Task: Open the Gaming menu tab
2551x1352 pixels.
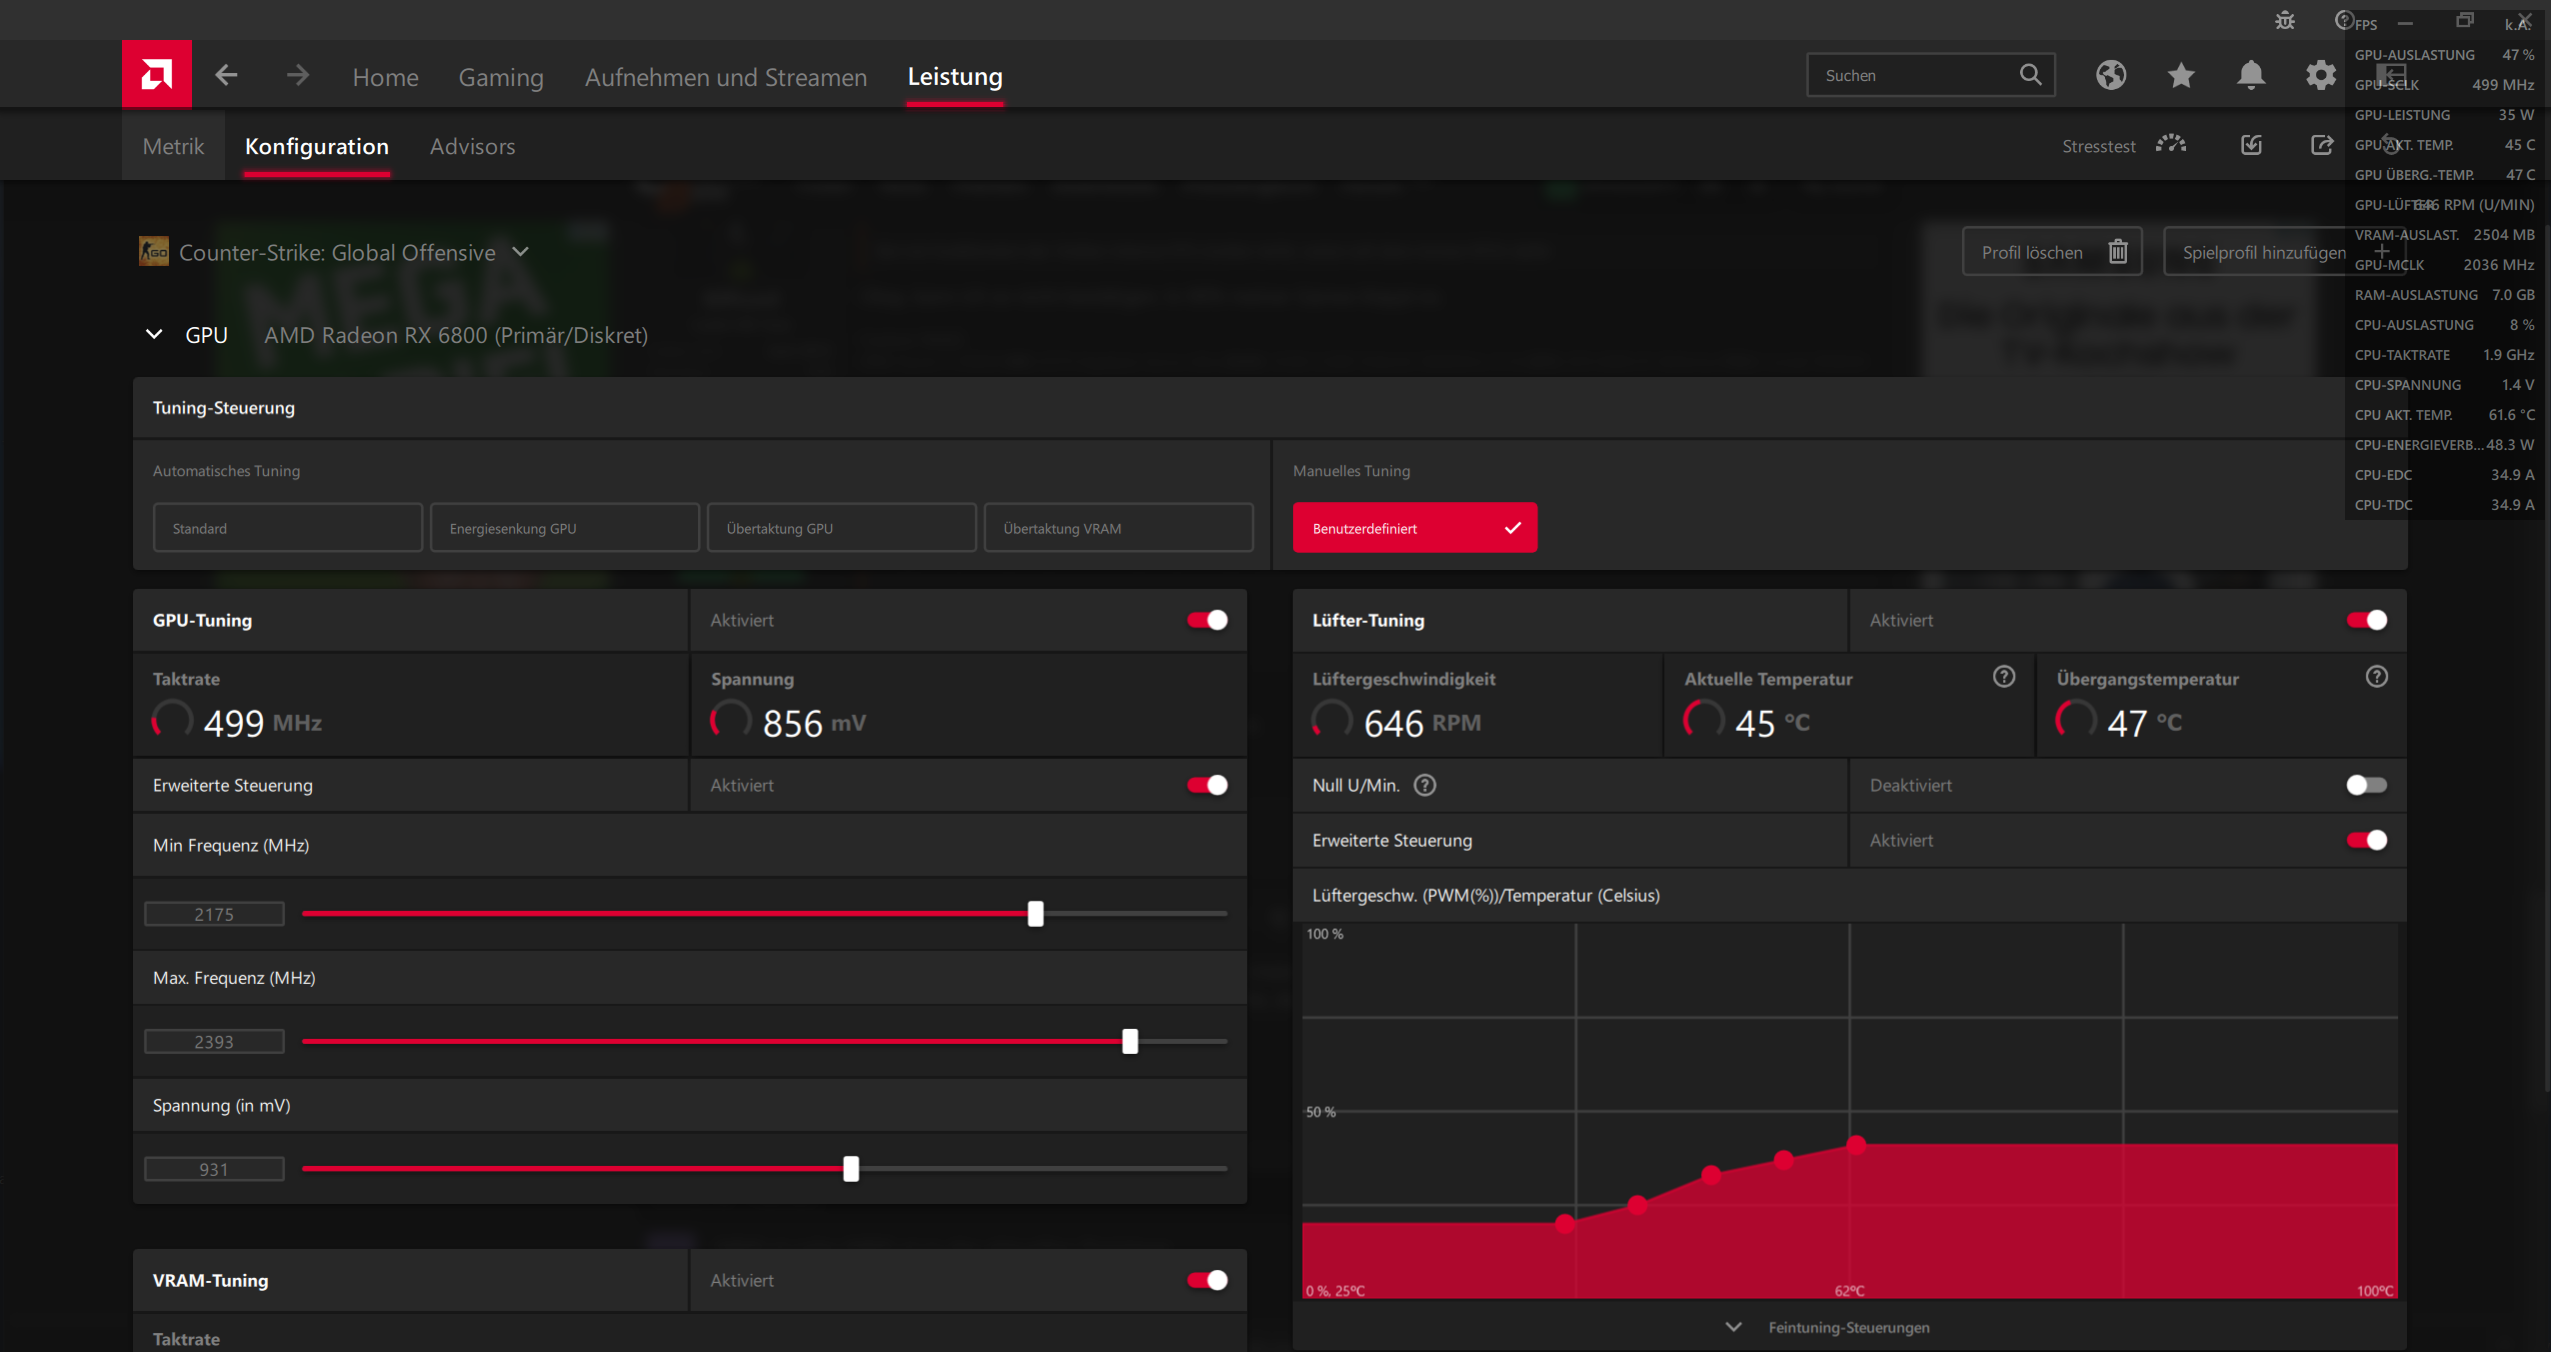Action: click(x=500, y=77)
